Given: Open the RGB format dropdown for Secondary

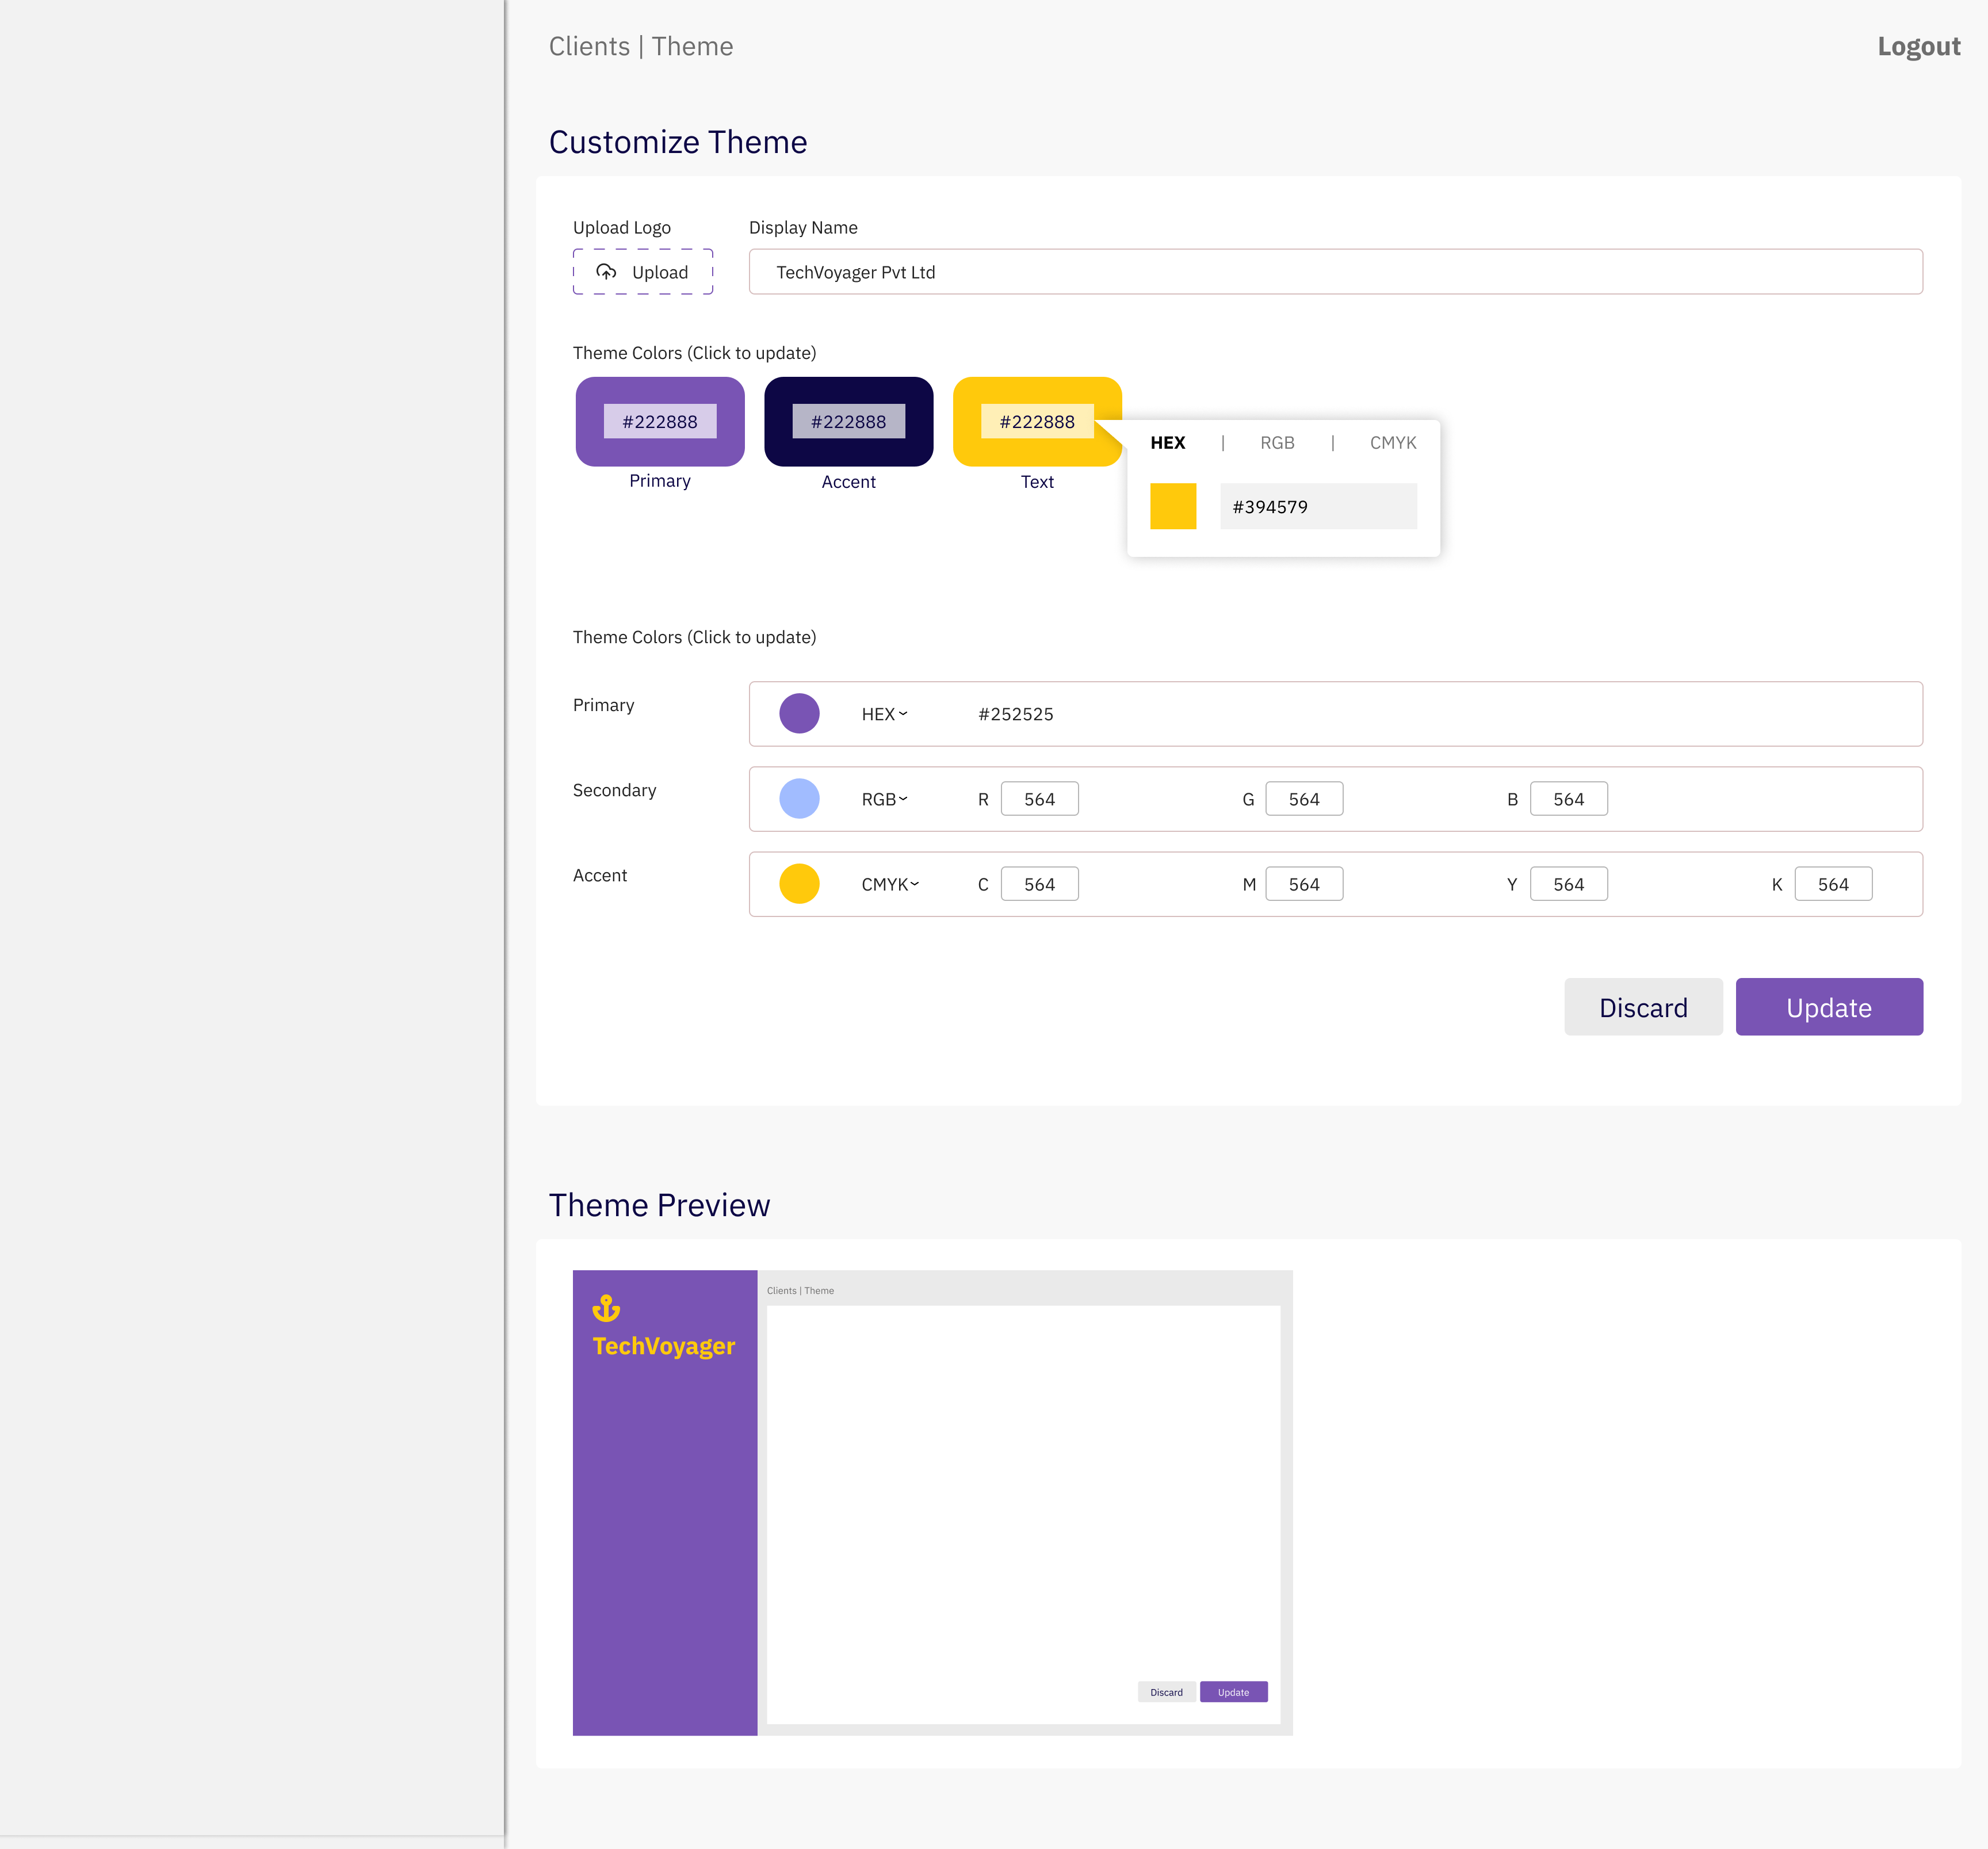Looking at the screenshot, I should point(885,799).
